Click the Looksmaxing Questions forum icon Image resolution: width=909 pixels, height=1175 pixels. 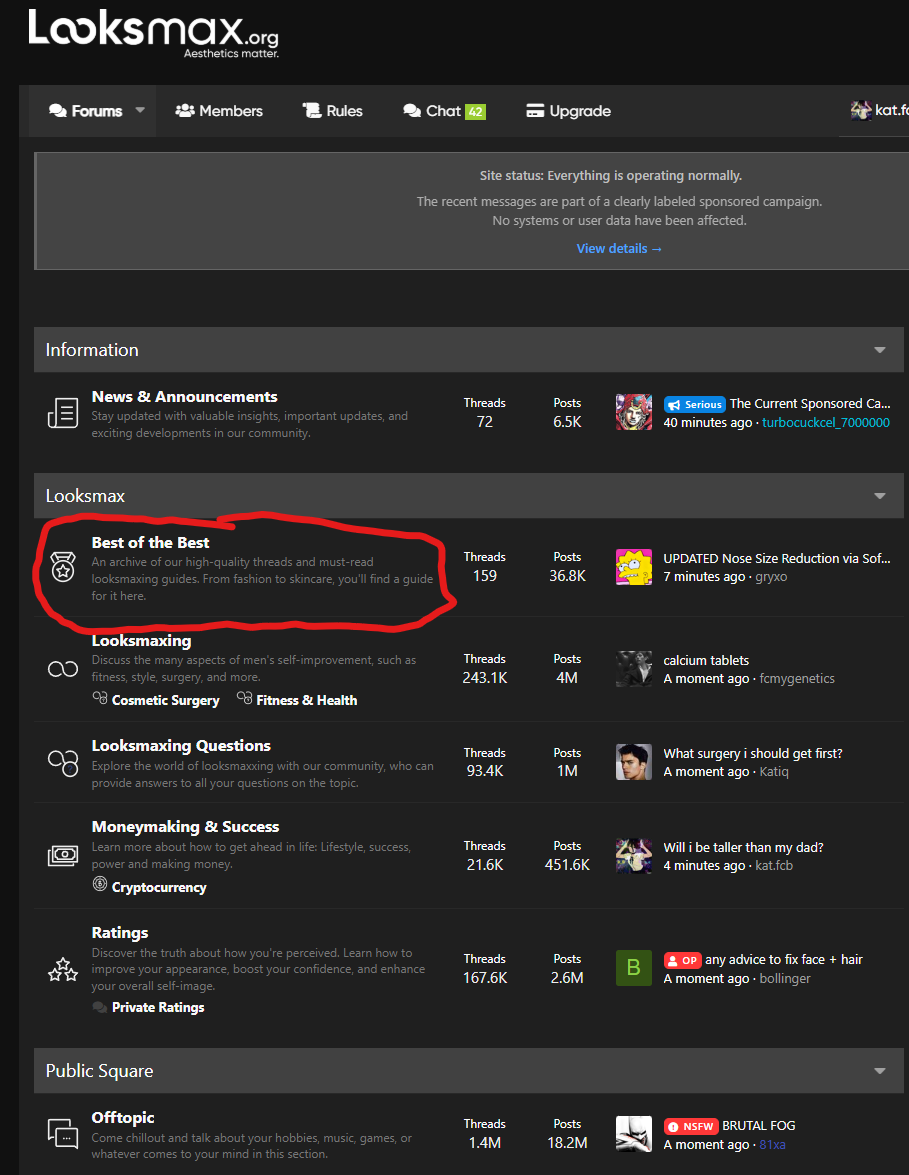(63, 762)
